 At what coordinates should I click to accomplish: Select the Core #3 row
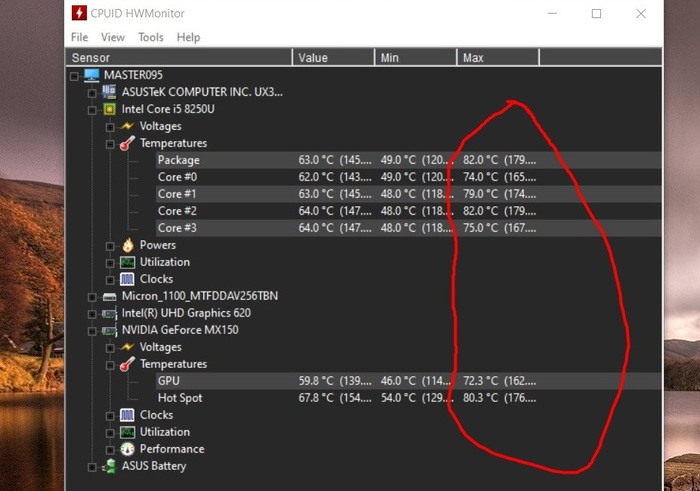point(408,228)
